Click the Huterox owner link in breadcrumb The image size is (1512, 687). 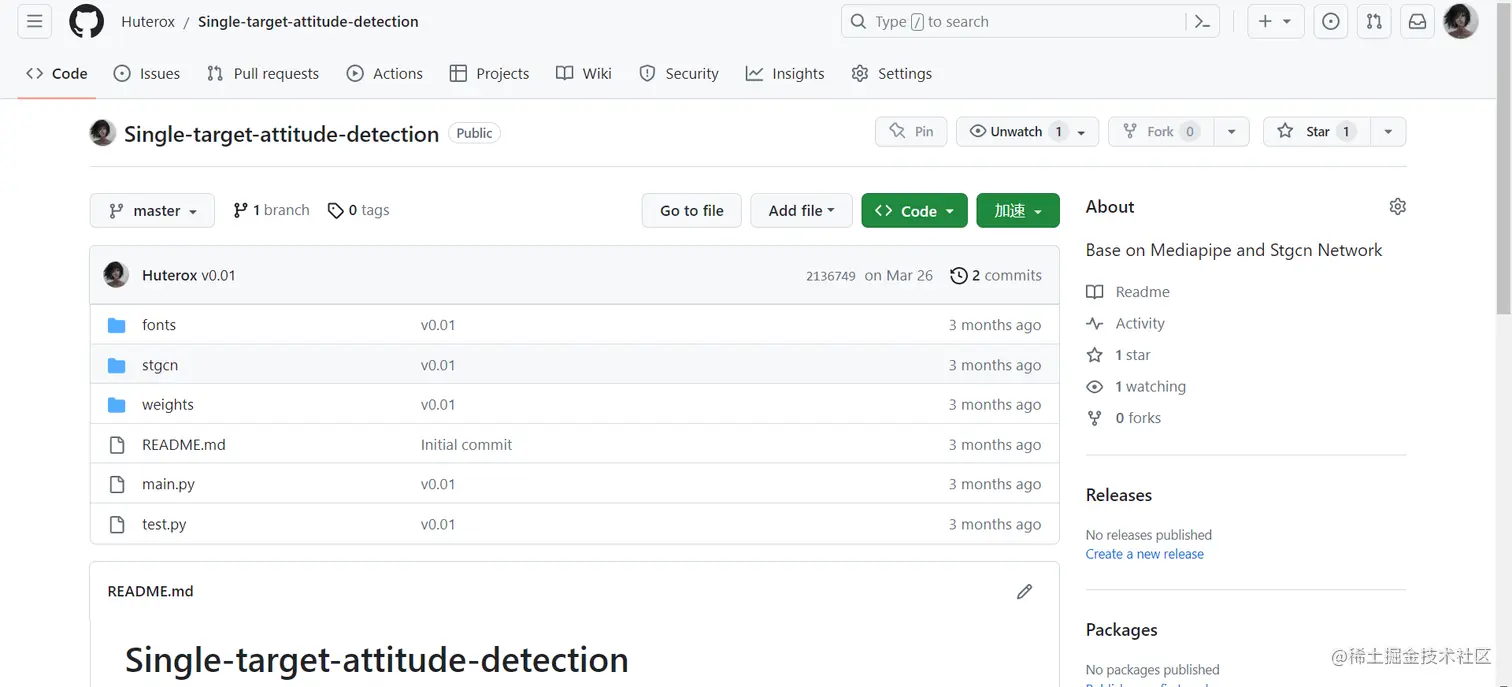click(x=148, y=22)
